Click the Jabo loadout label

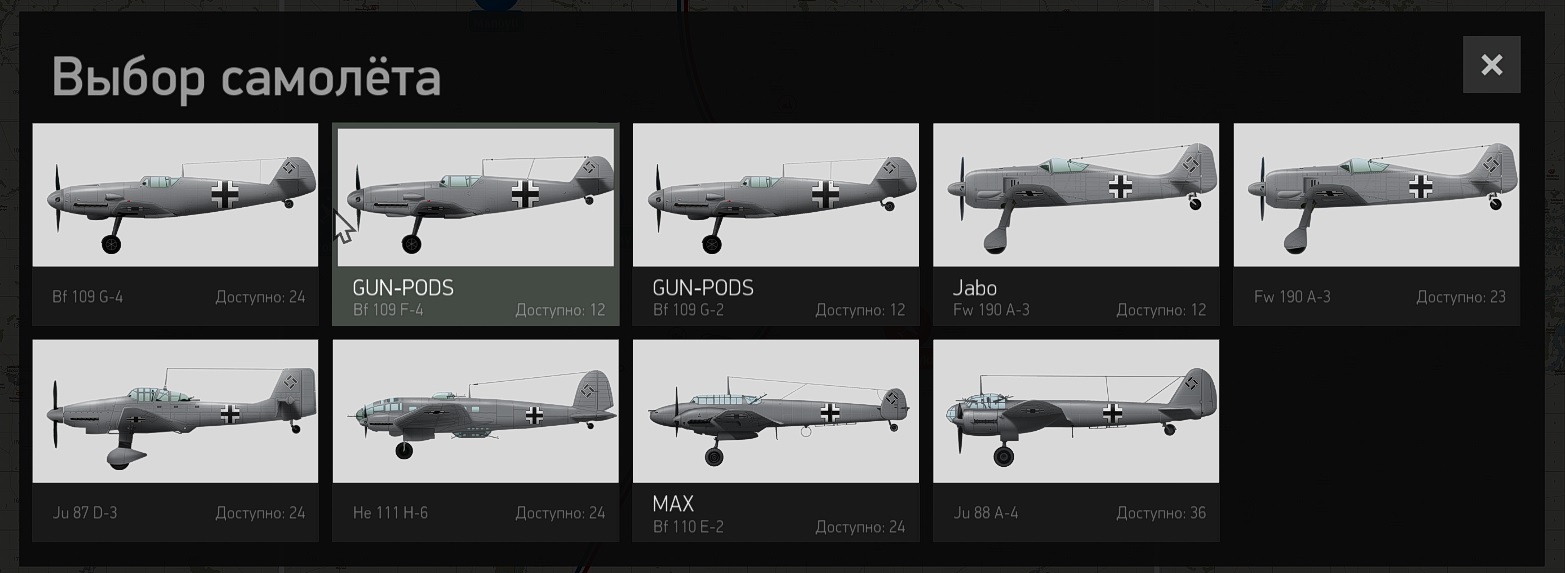coord(975,288)
